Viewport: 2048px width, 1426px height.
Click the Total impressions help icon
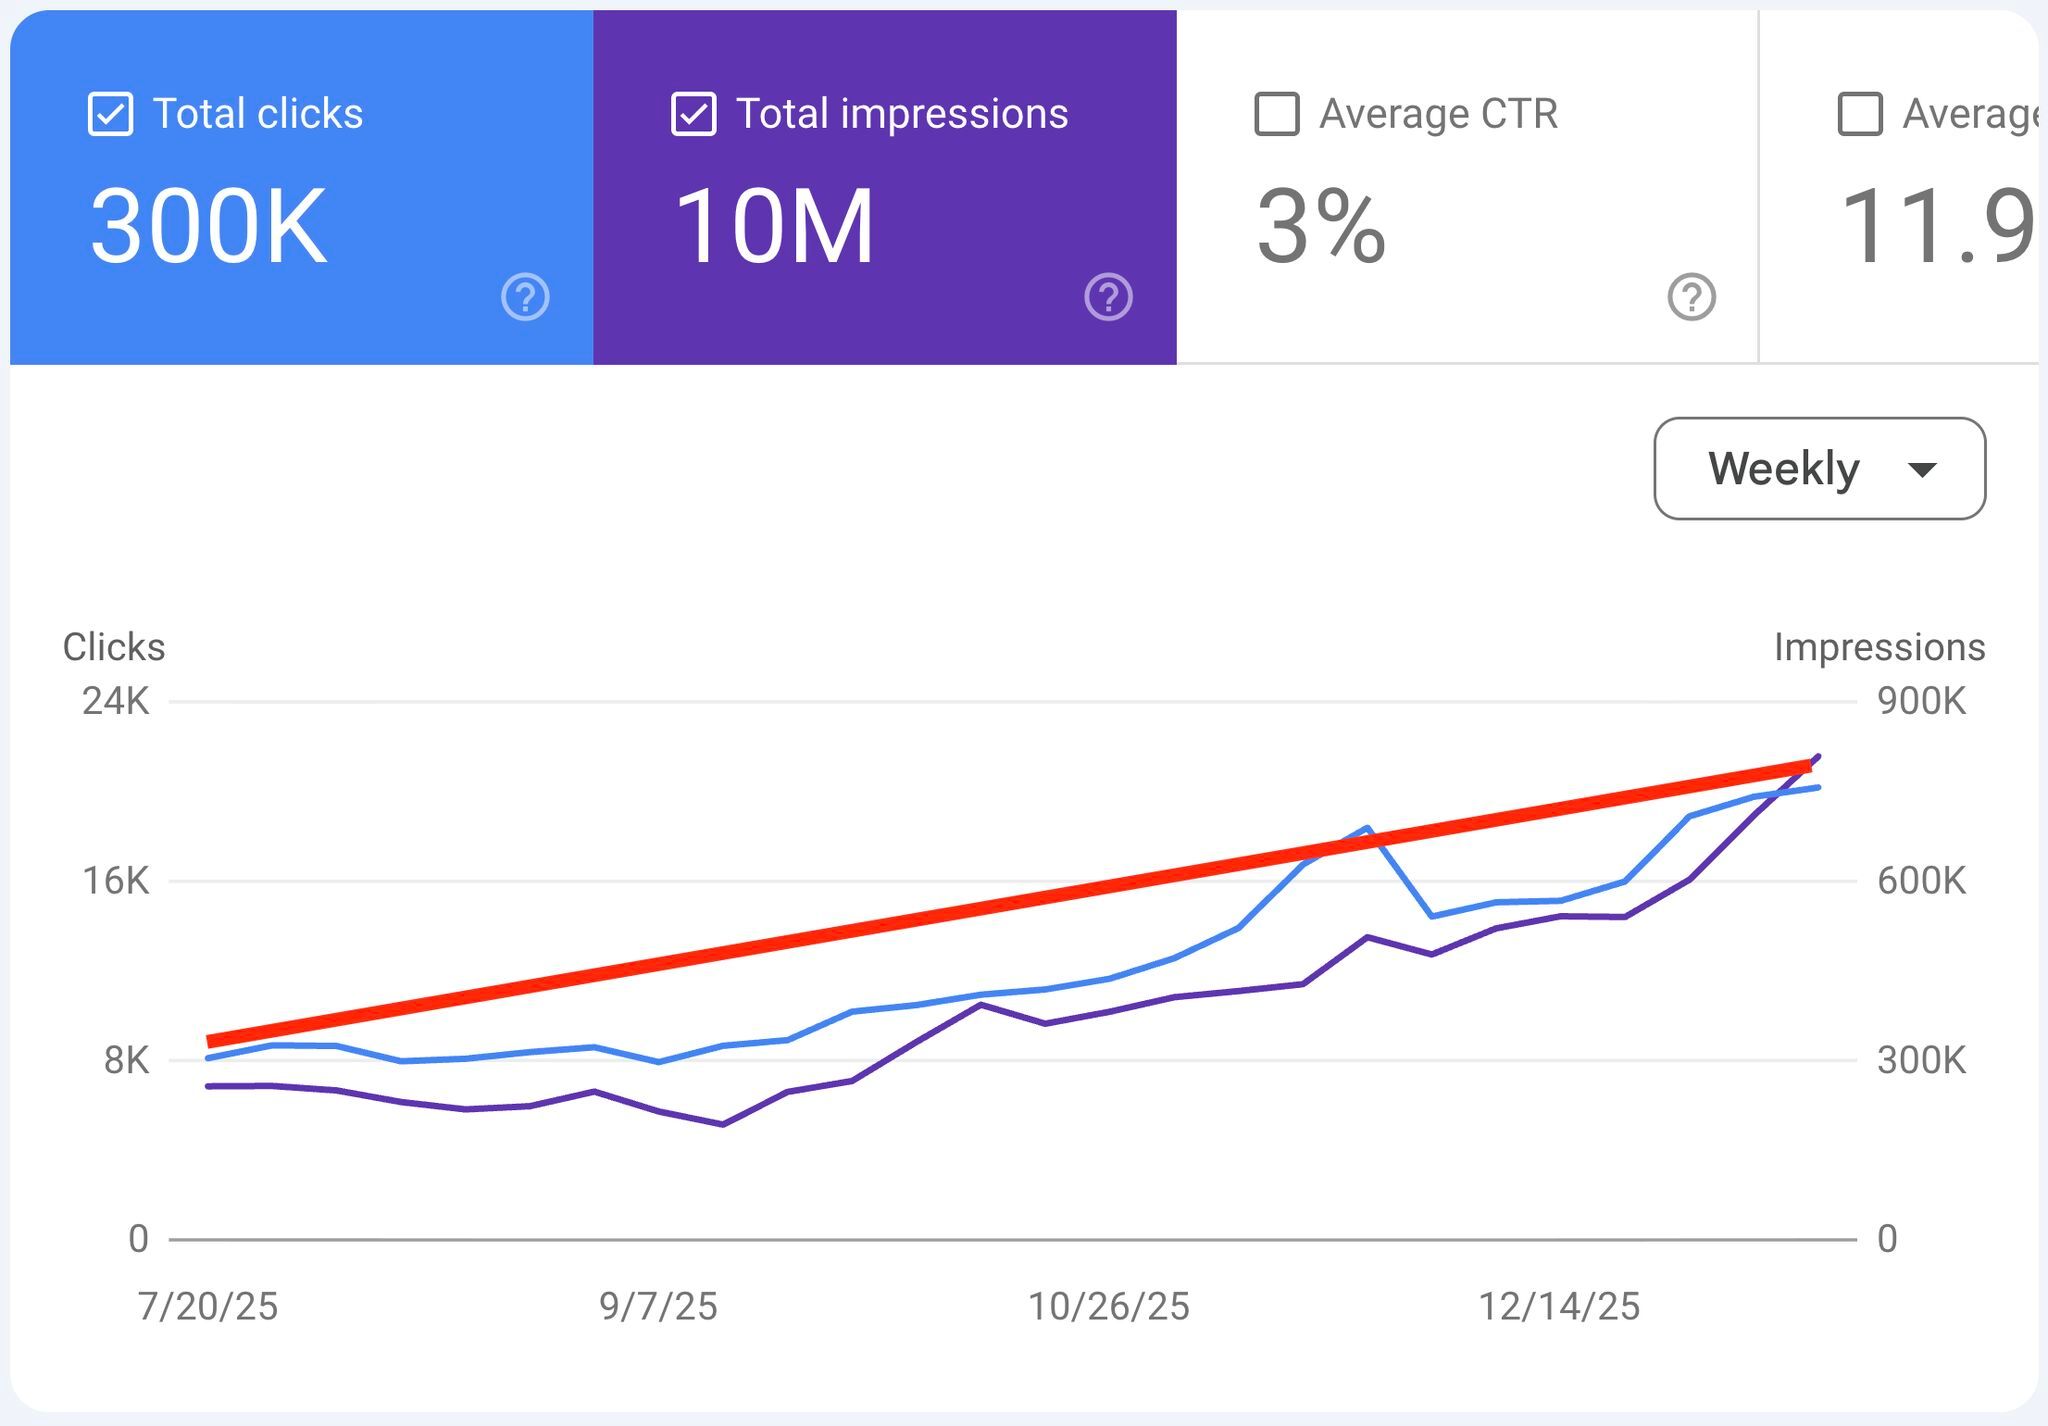[1108, 297]
